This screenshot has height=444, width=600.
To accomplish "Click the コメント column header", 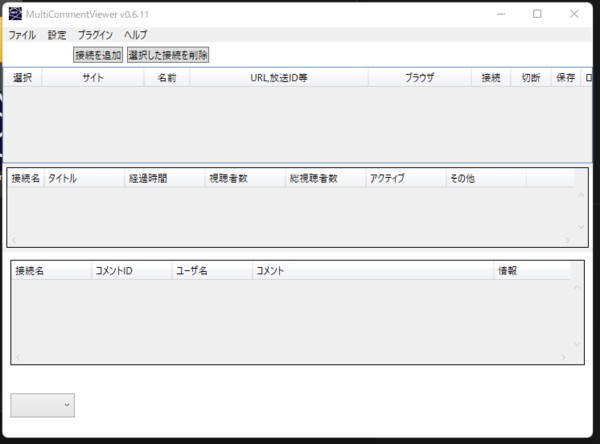I will pos(373,271).
